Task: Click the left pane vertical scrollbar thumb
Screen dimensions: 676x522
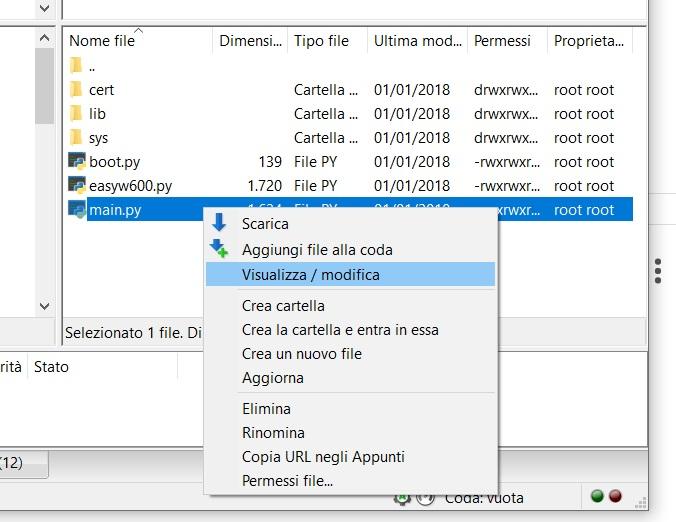Action: coord(44,86)
